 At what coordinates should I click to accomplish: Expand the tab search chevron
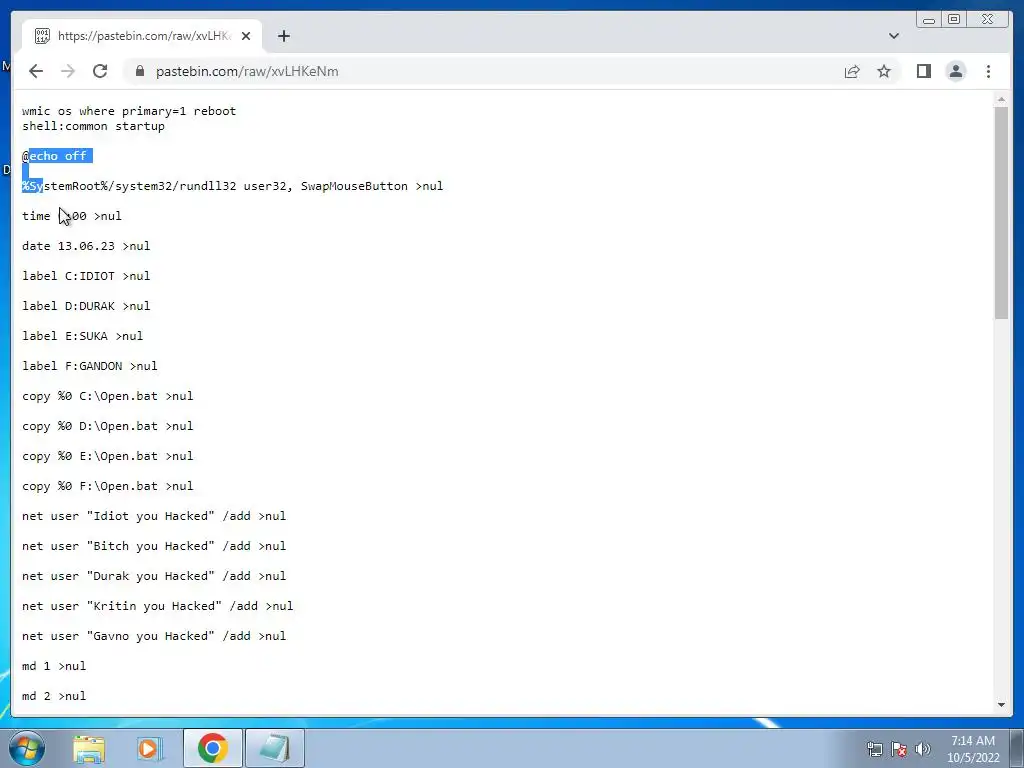[x=893, y=36]
